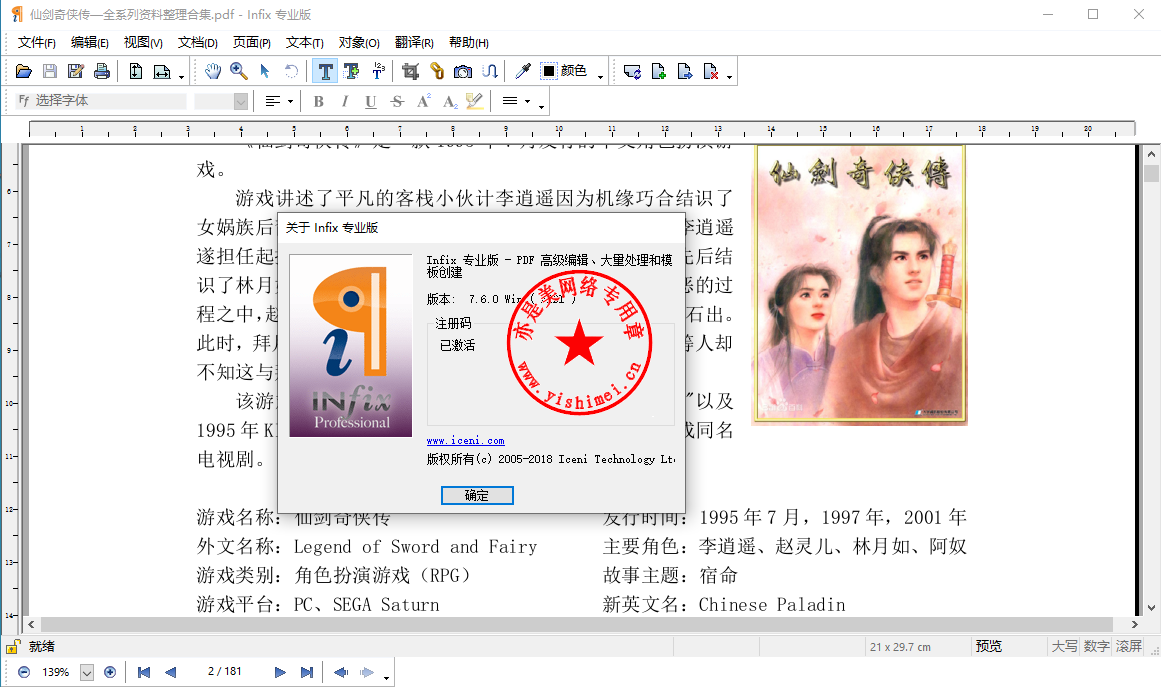Expand file toolbar overflow arrow
Viewport: 1161px width, 687px height.
tap(181, 76)
